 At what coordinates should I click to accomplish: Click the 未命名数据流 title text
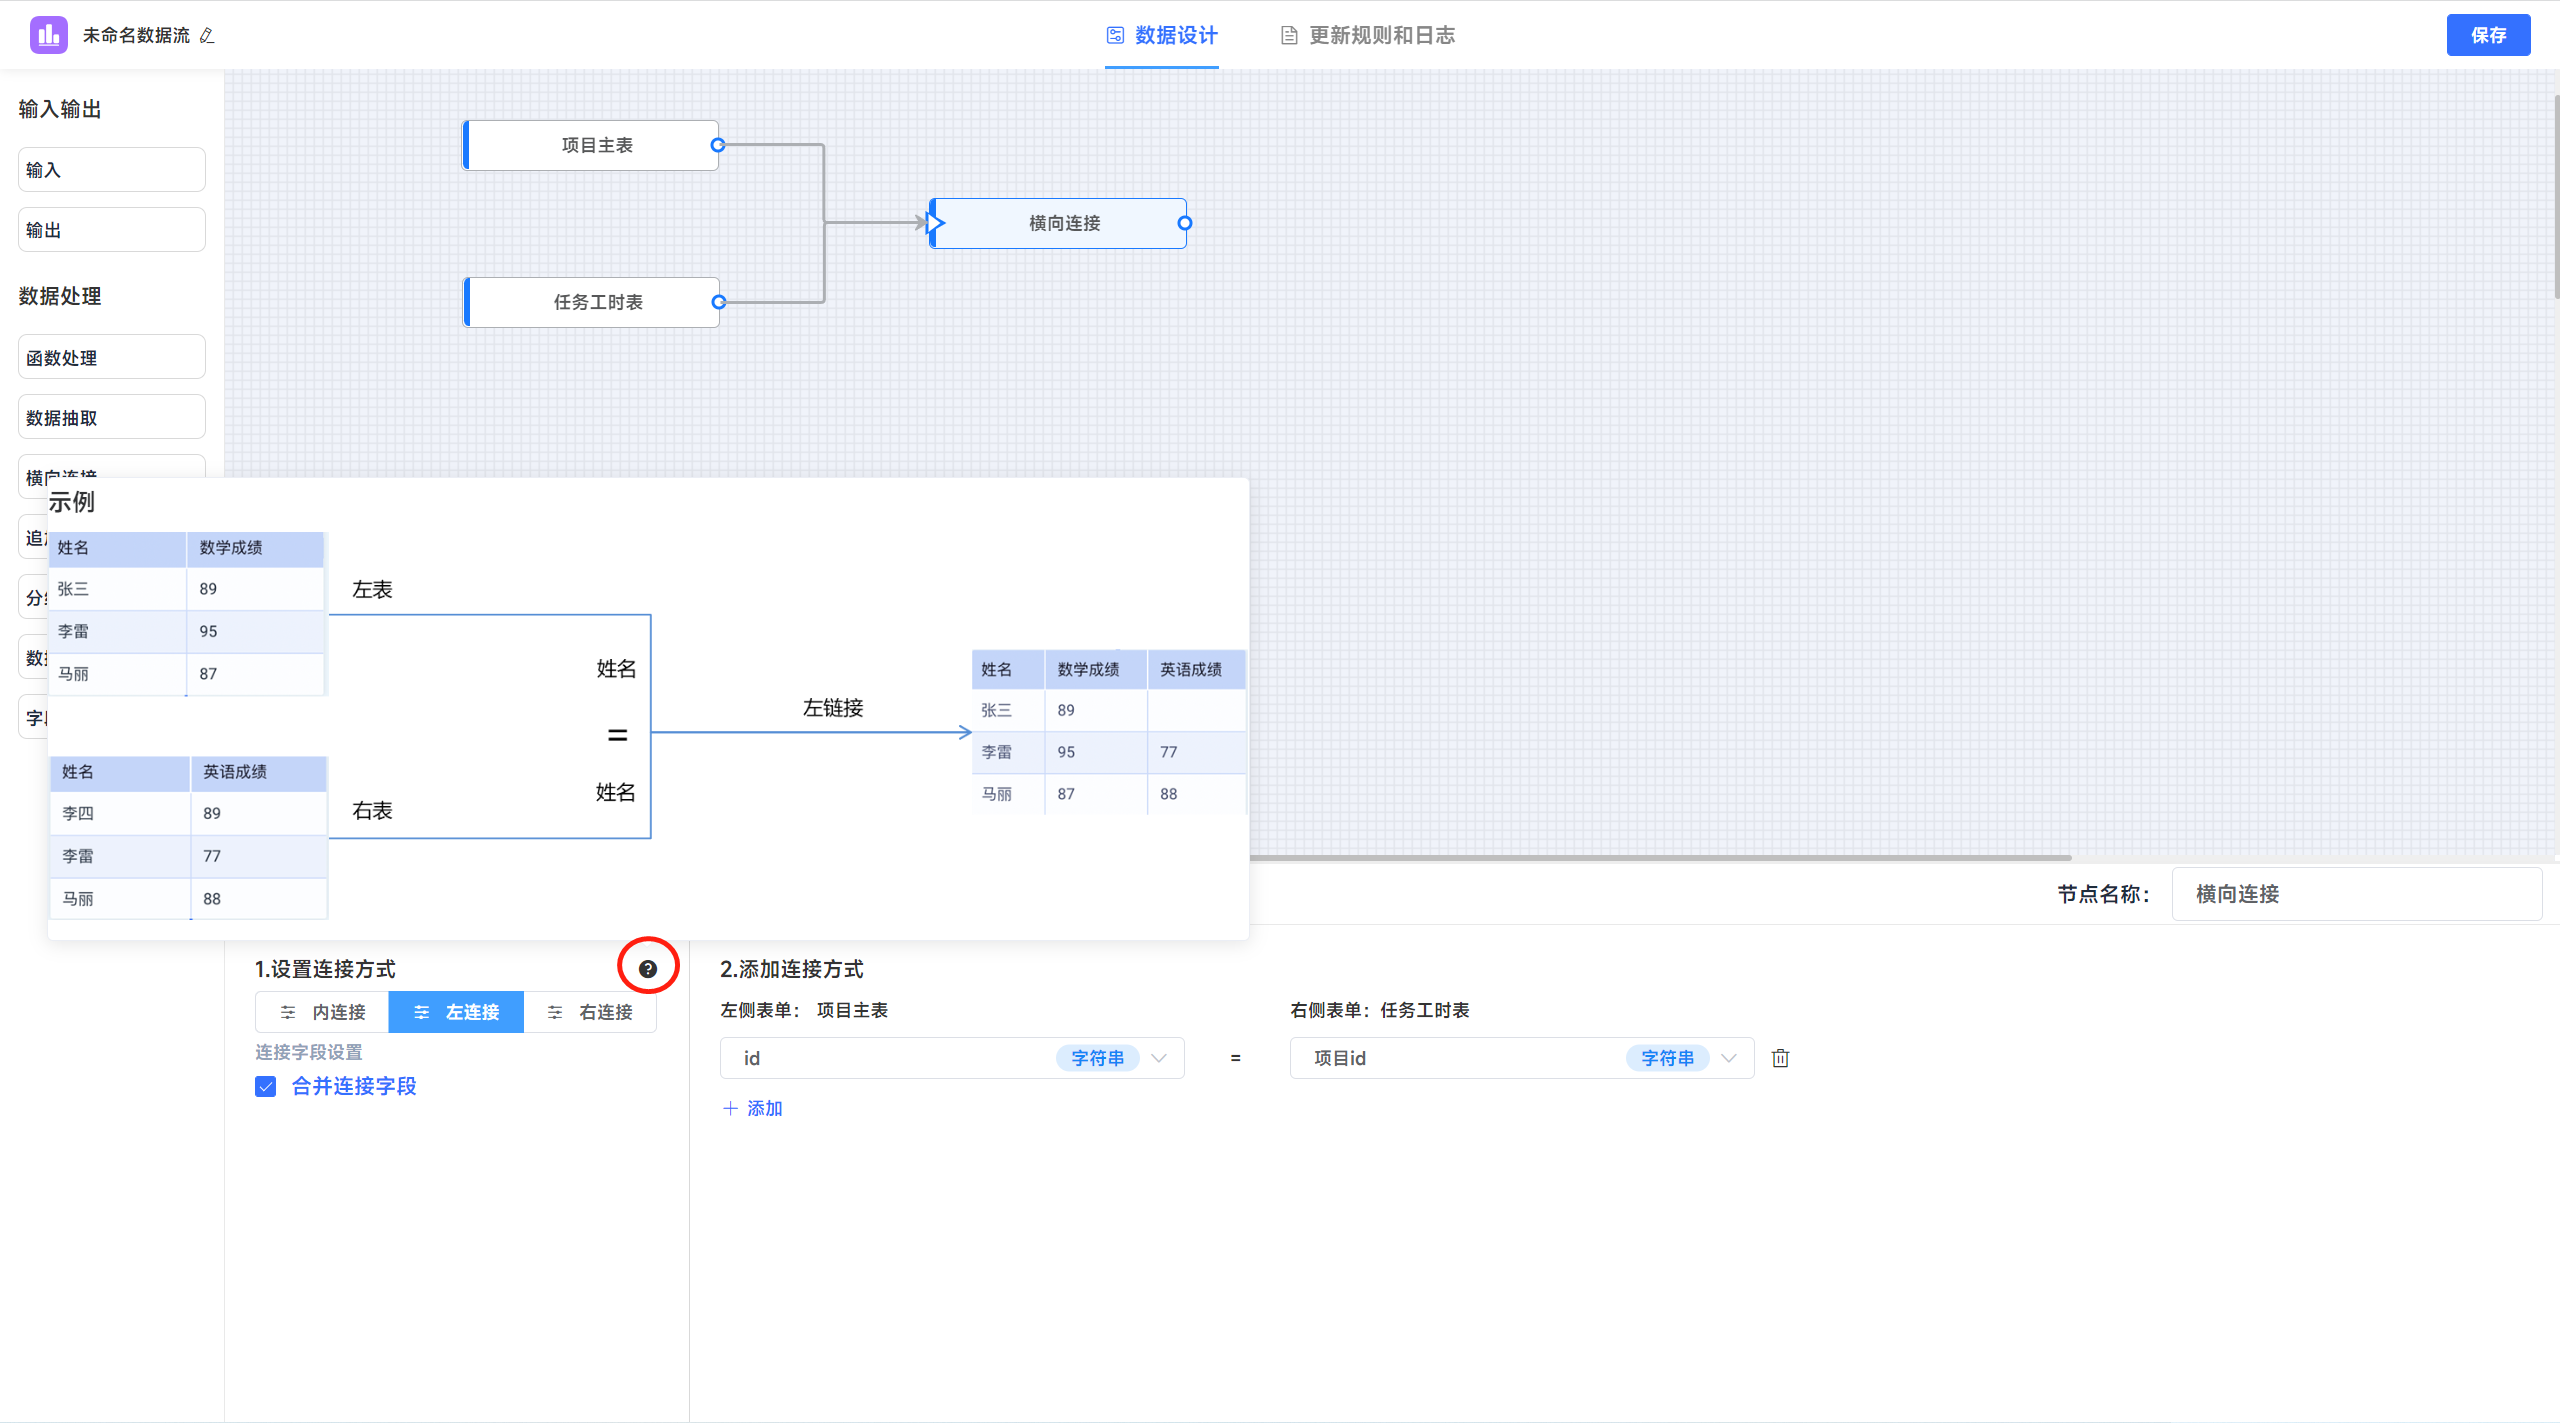[136, 35]
